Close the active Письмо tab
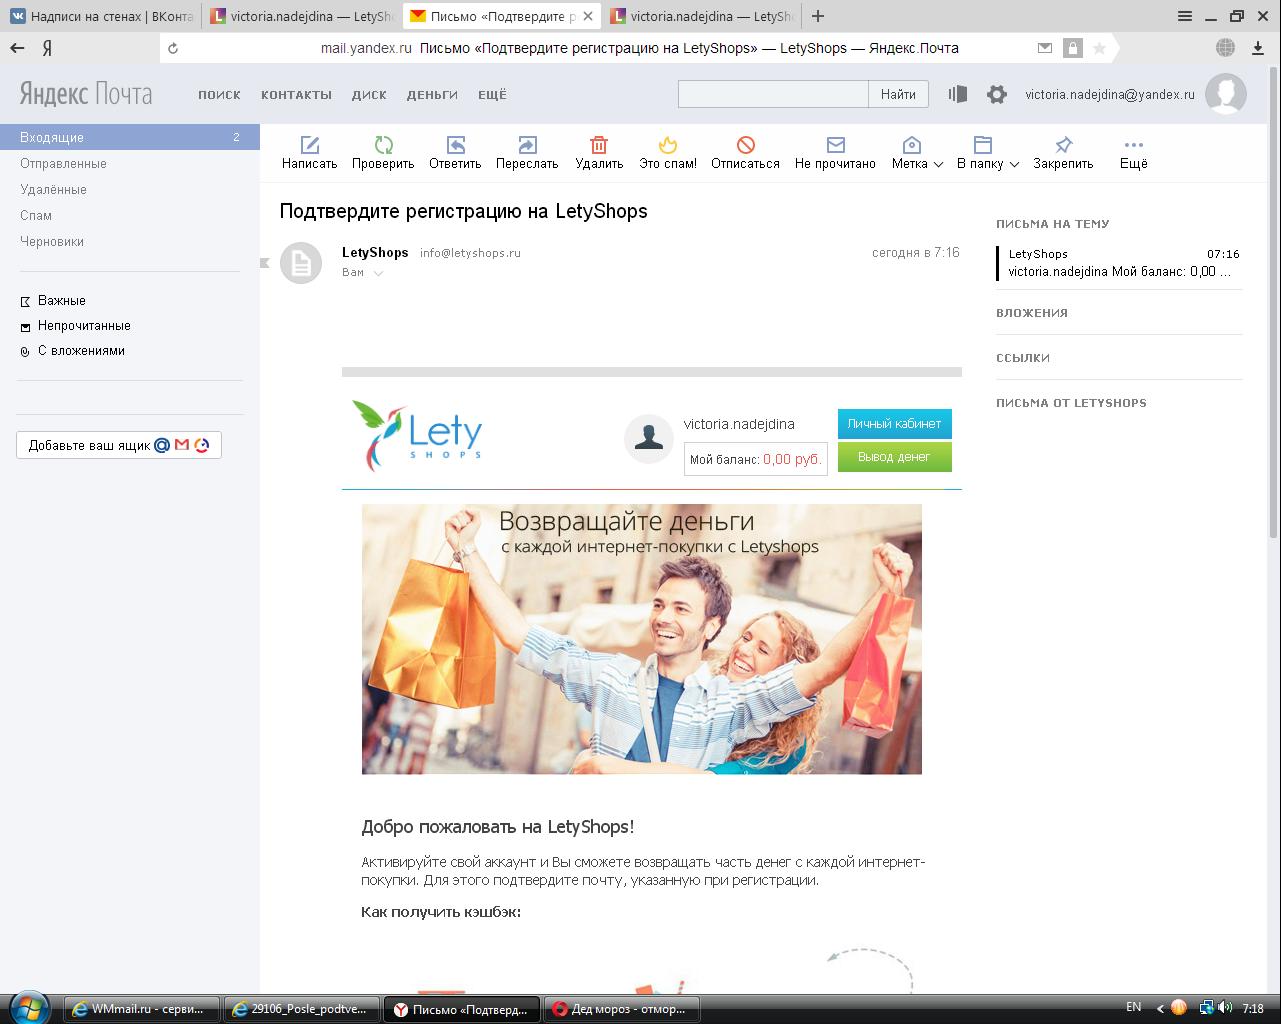 click(589, 16)
